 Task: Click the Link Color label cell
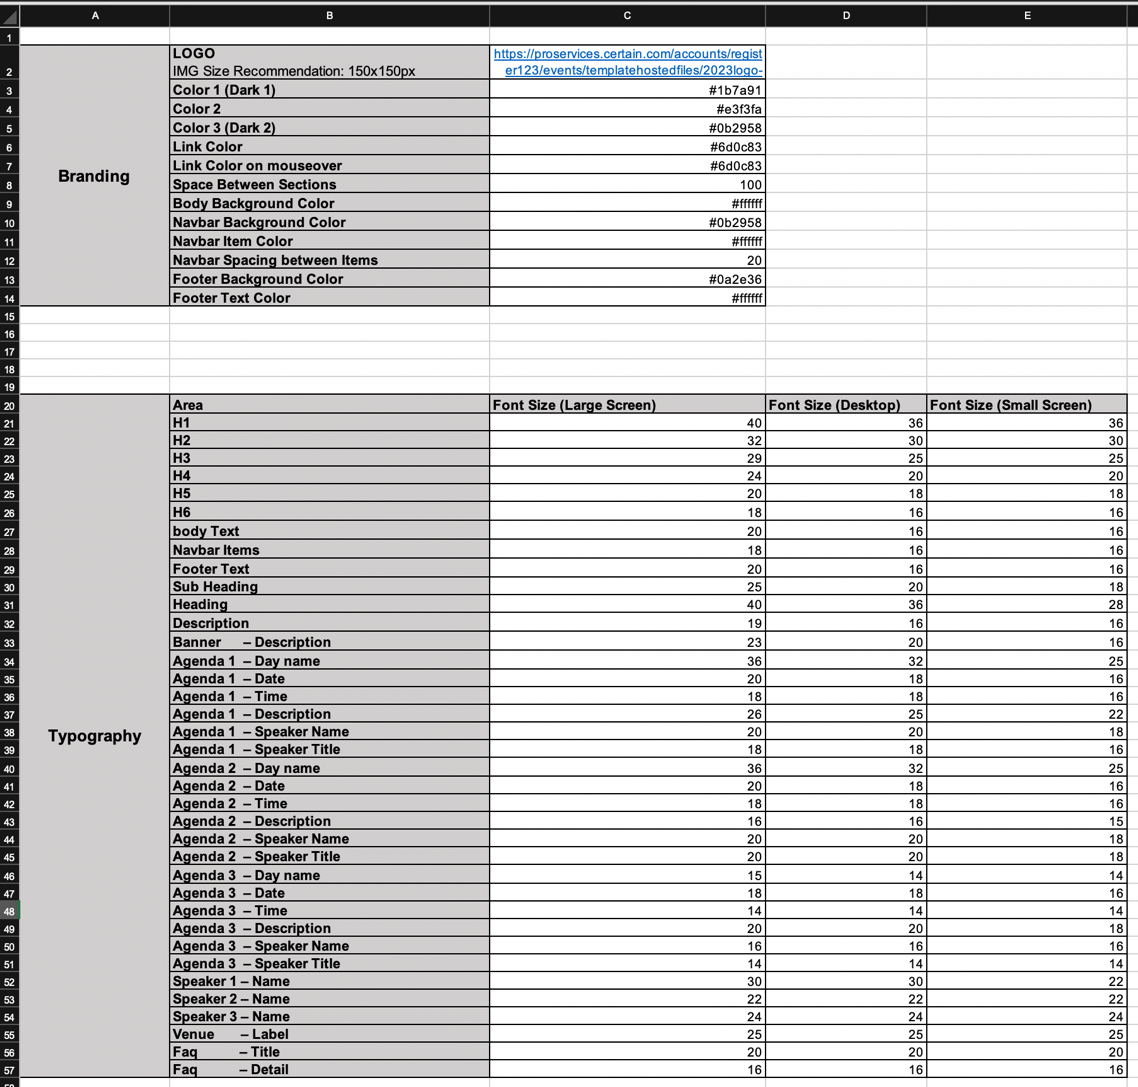pos(329,147)
